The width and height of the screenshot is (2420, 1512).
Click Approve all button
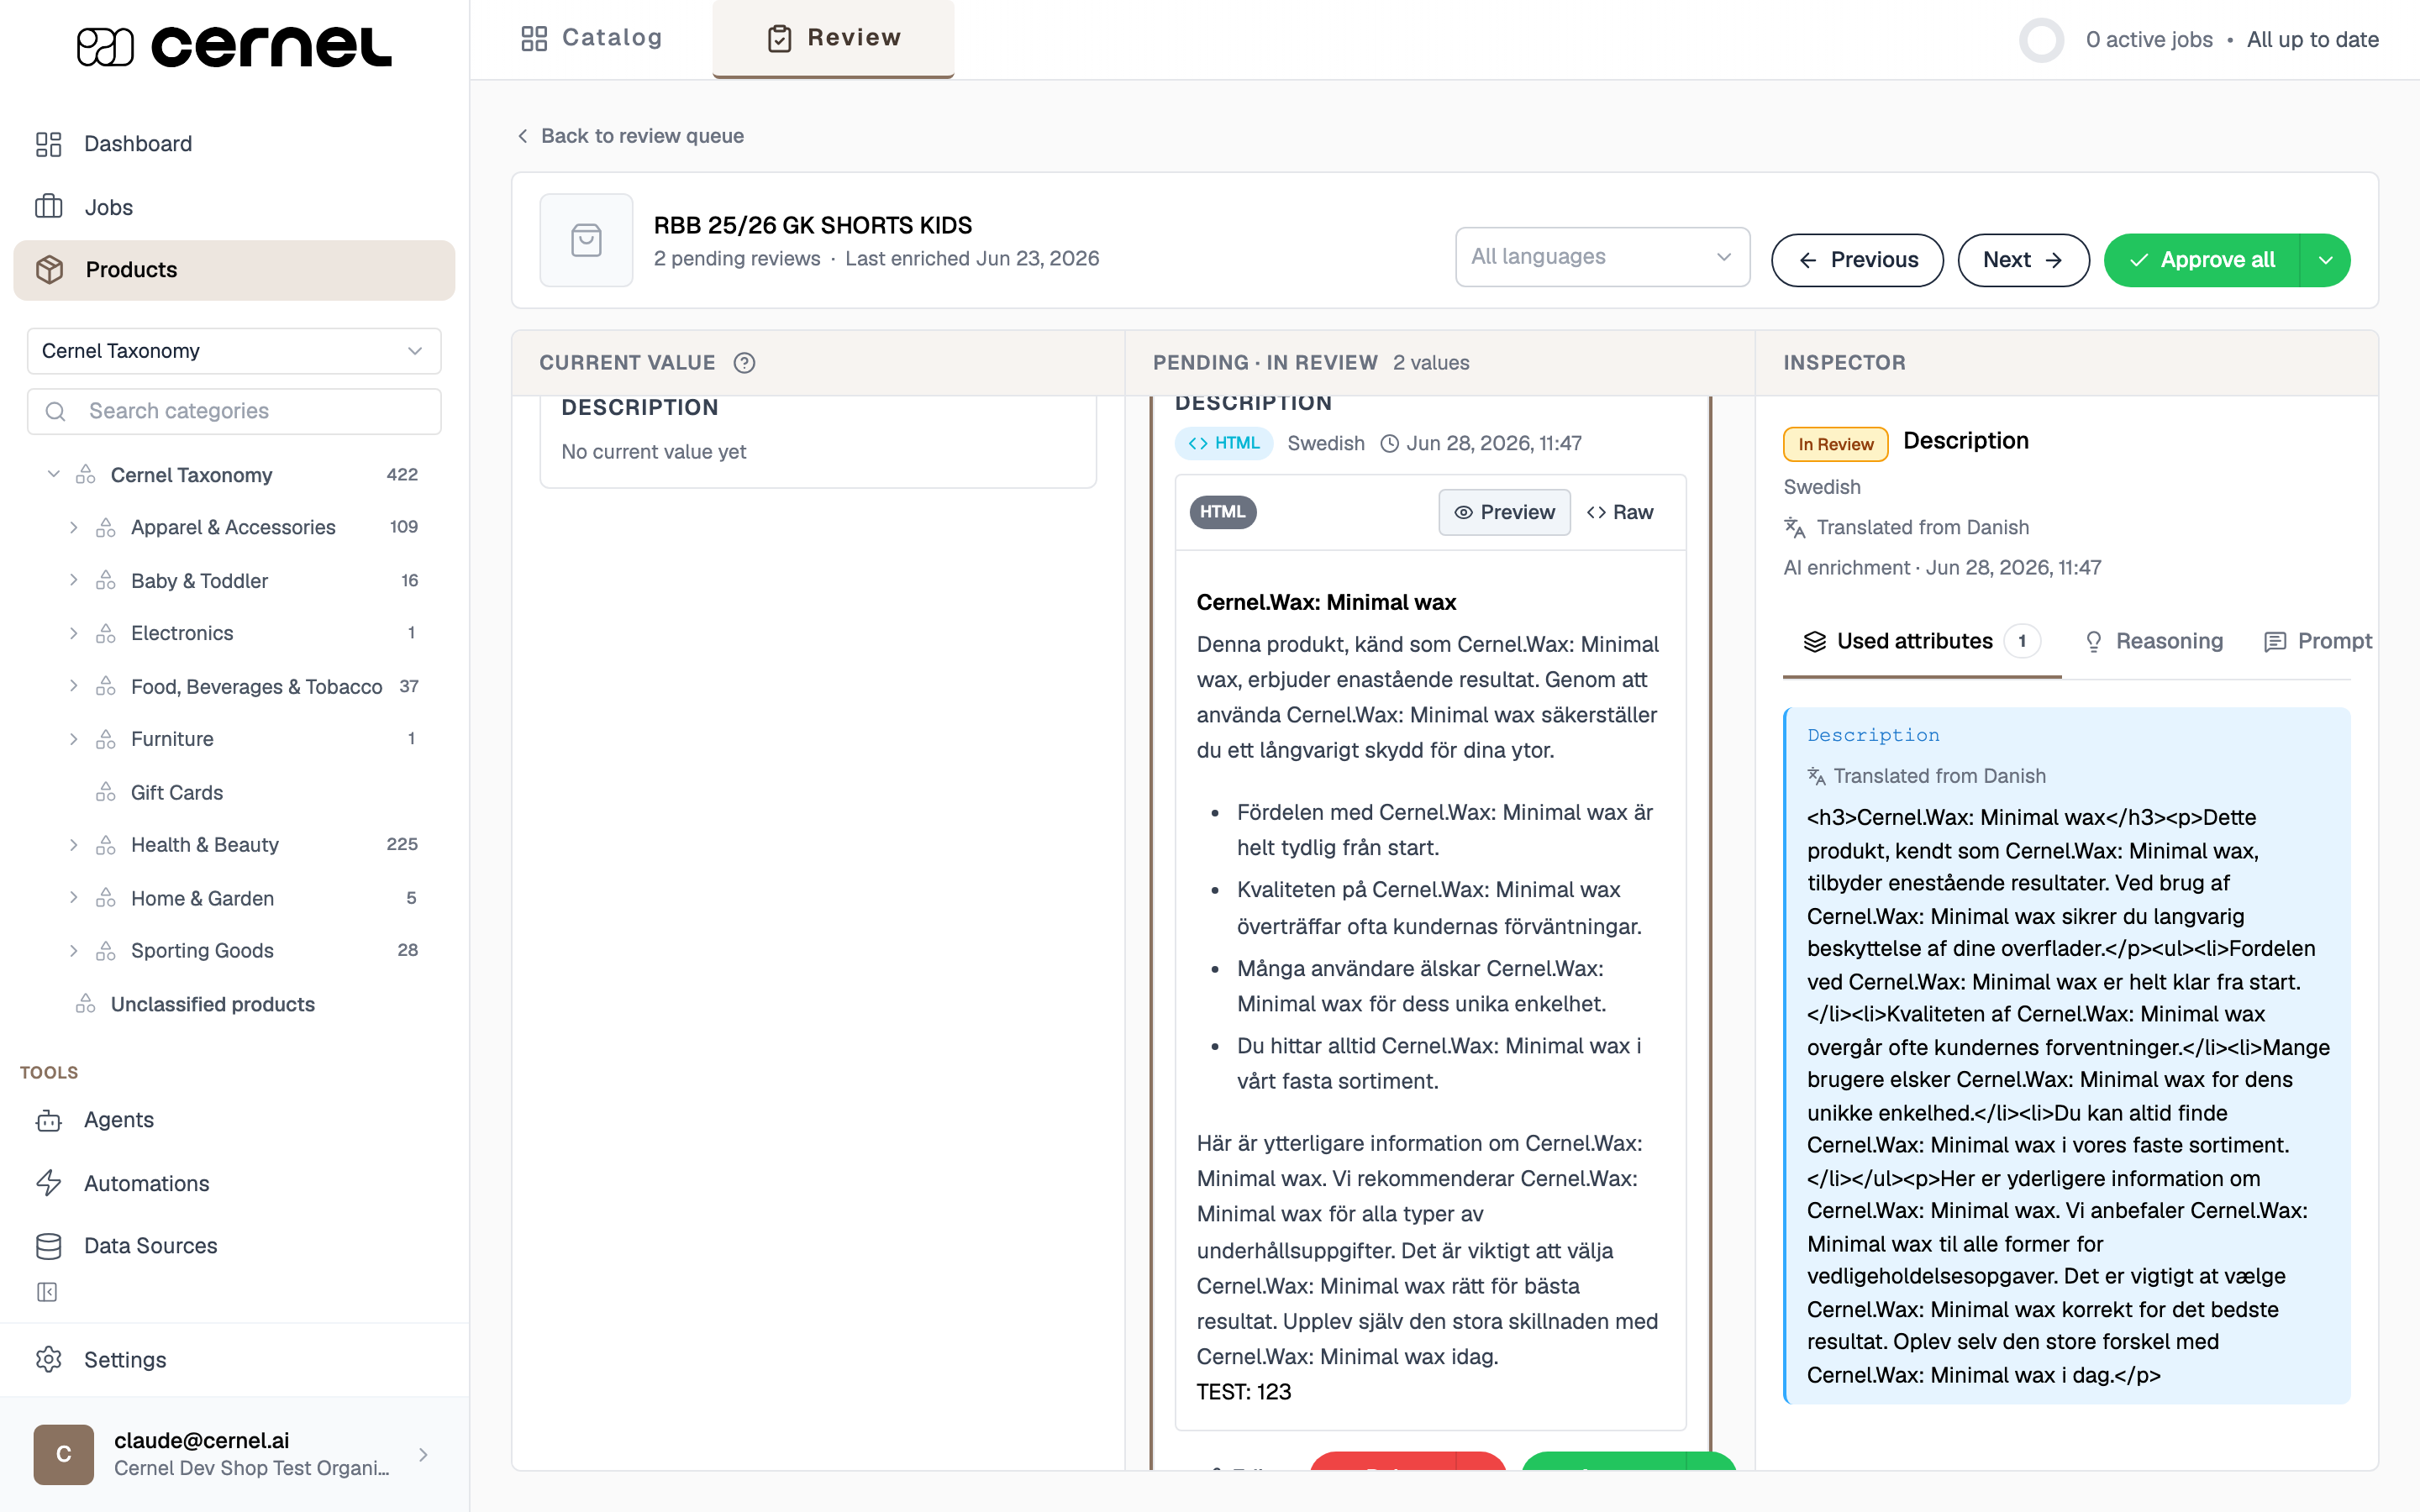point(2202,260)
